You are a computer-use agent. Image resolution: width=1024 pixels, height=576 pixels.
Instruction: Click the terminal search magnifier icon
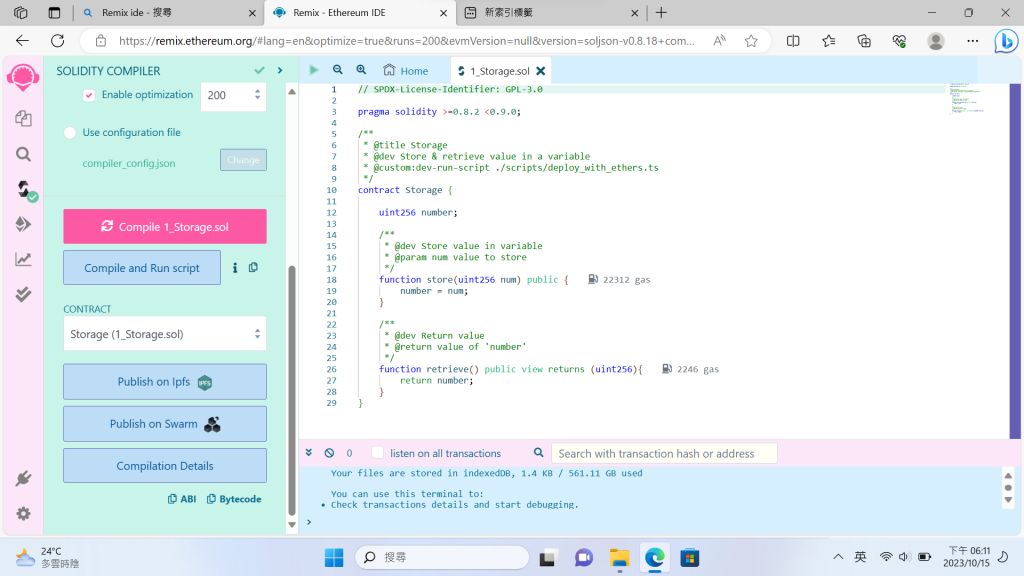tap(538, 453)
